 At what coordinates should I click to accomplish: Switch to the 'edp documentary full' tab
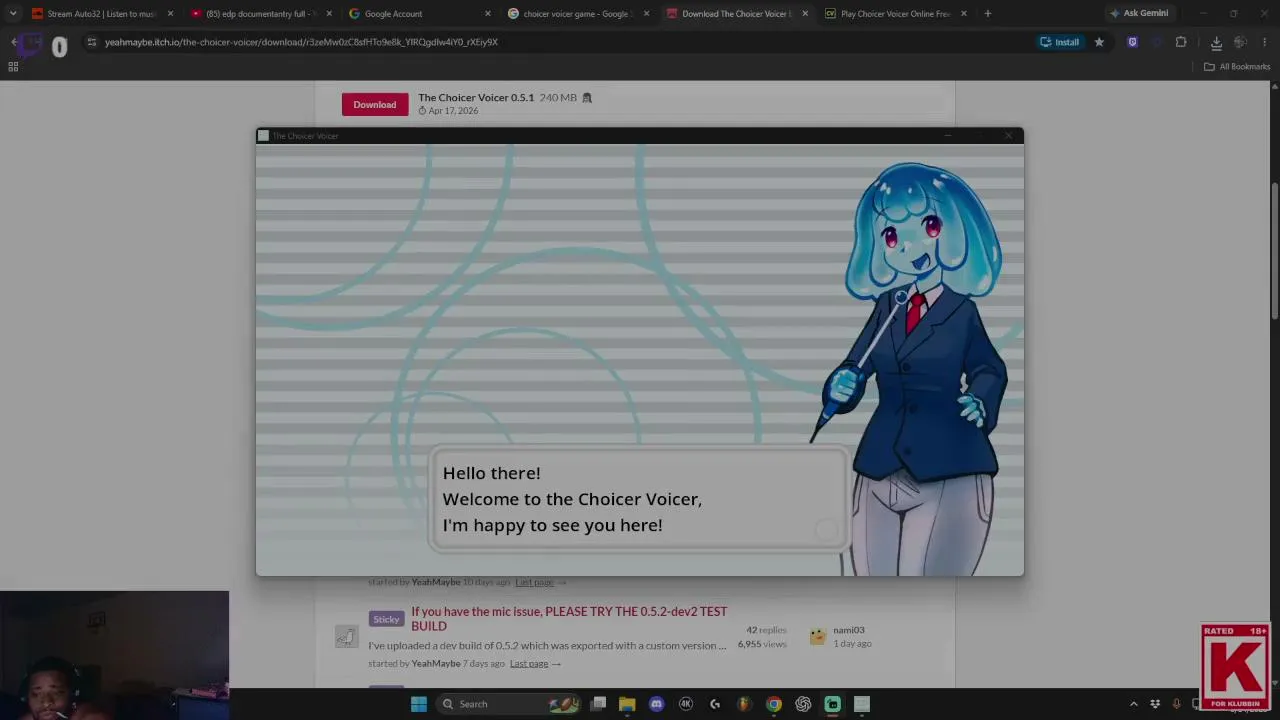(260, 14)
